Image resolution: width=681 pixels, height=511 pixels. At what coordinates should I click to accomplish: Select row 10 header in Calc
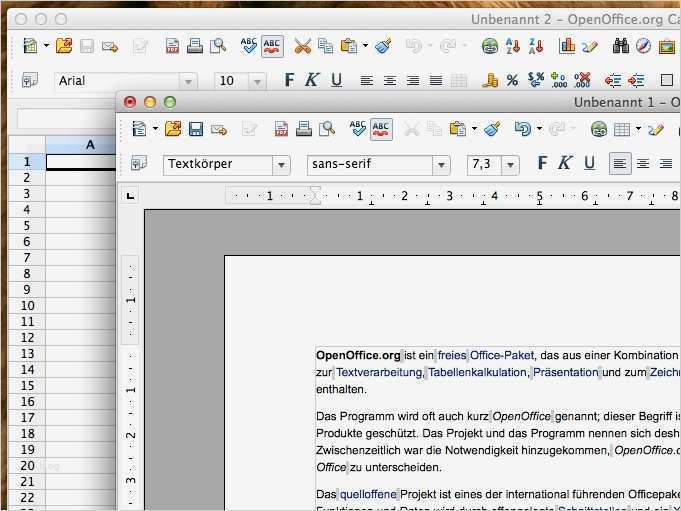27,306
